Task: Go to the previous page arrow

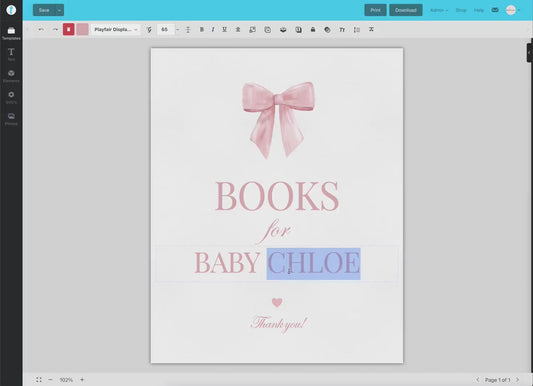Action: (478, 380)
